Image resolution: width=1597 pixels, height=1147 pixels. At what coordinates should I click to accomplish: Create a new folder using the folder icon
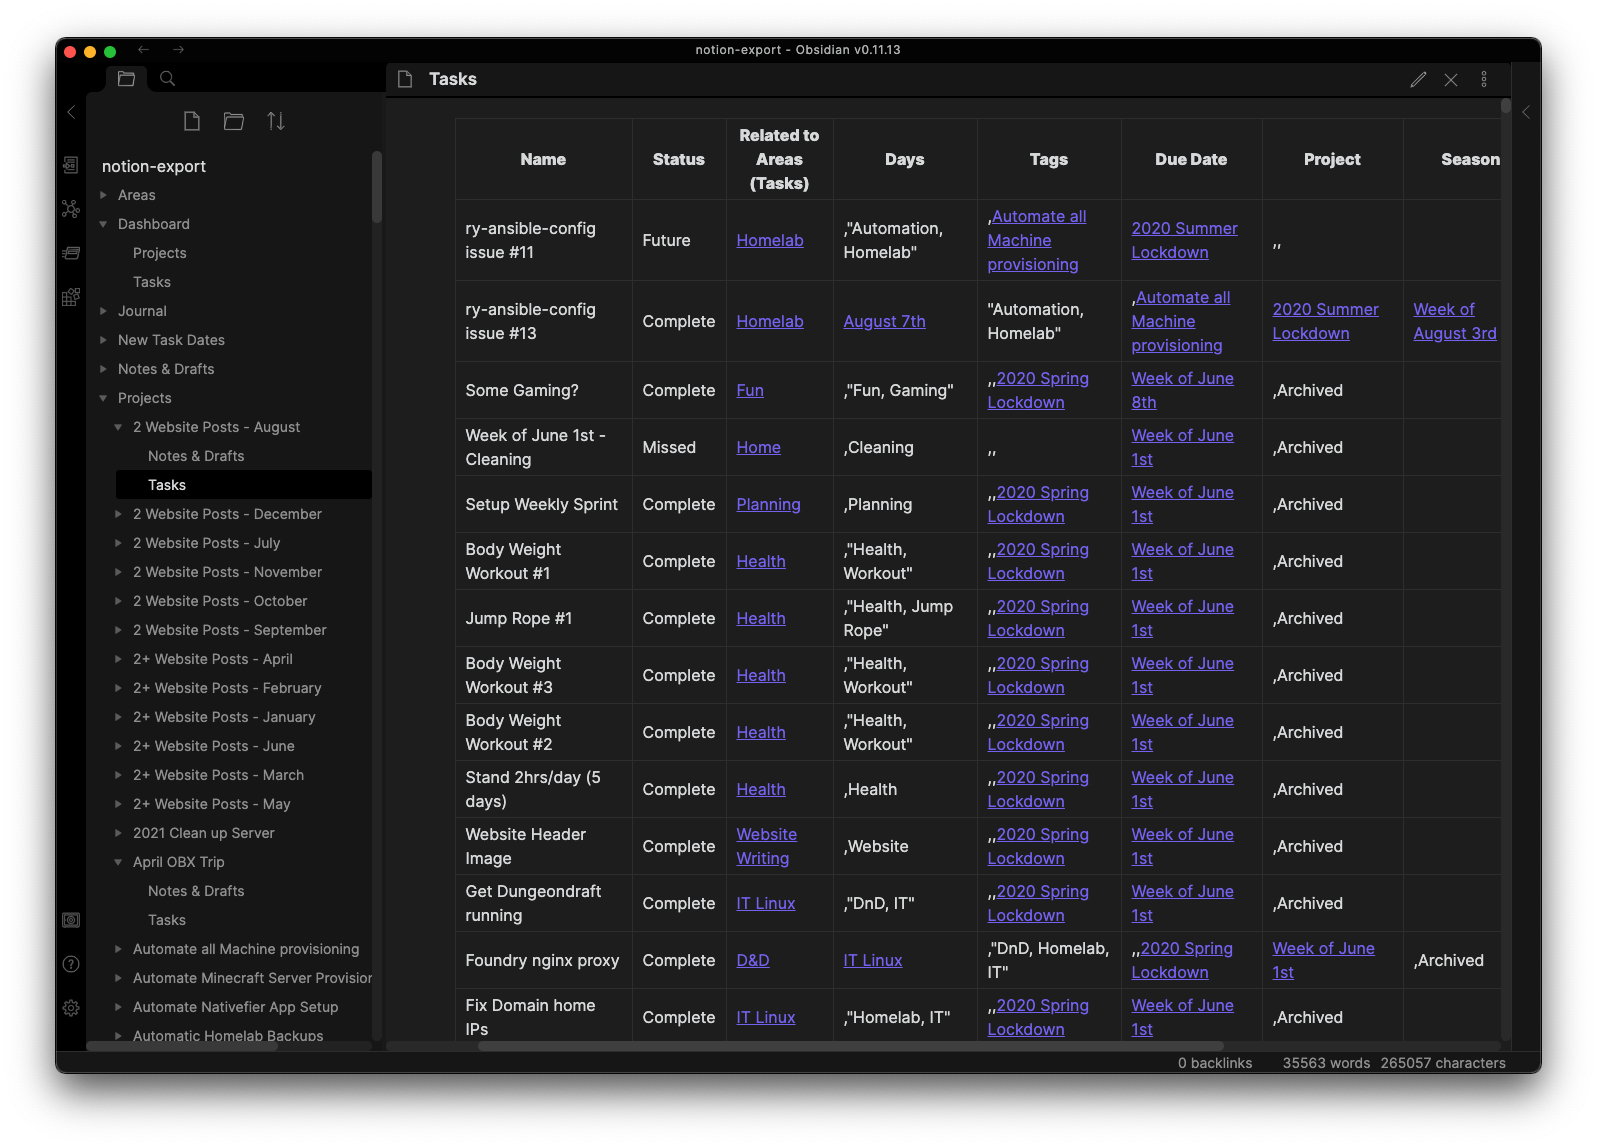coord(234,121)
